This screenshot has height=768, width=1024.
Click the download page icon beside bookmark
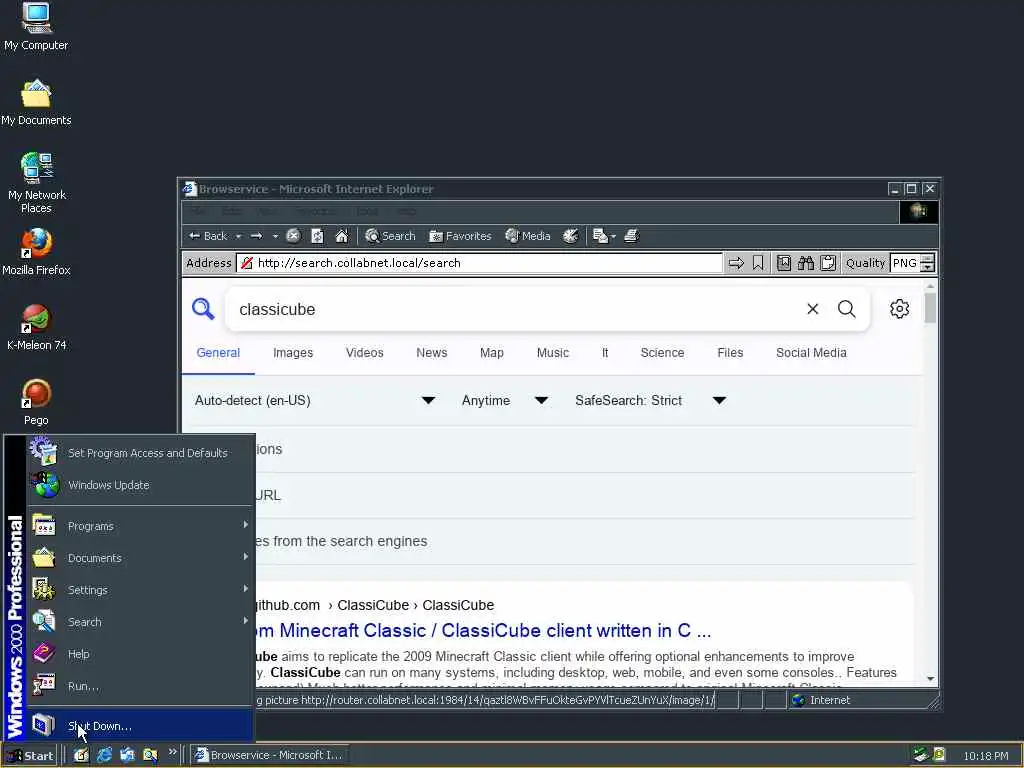[x=784, y=263]
